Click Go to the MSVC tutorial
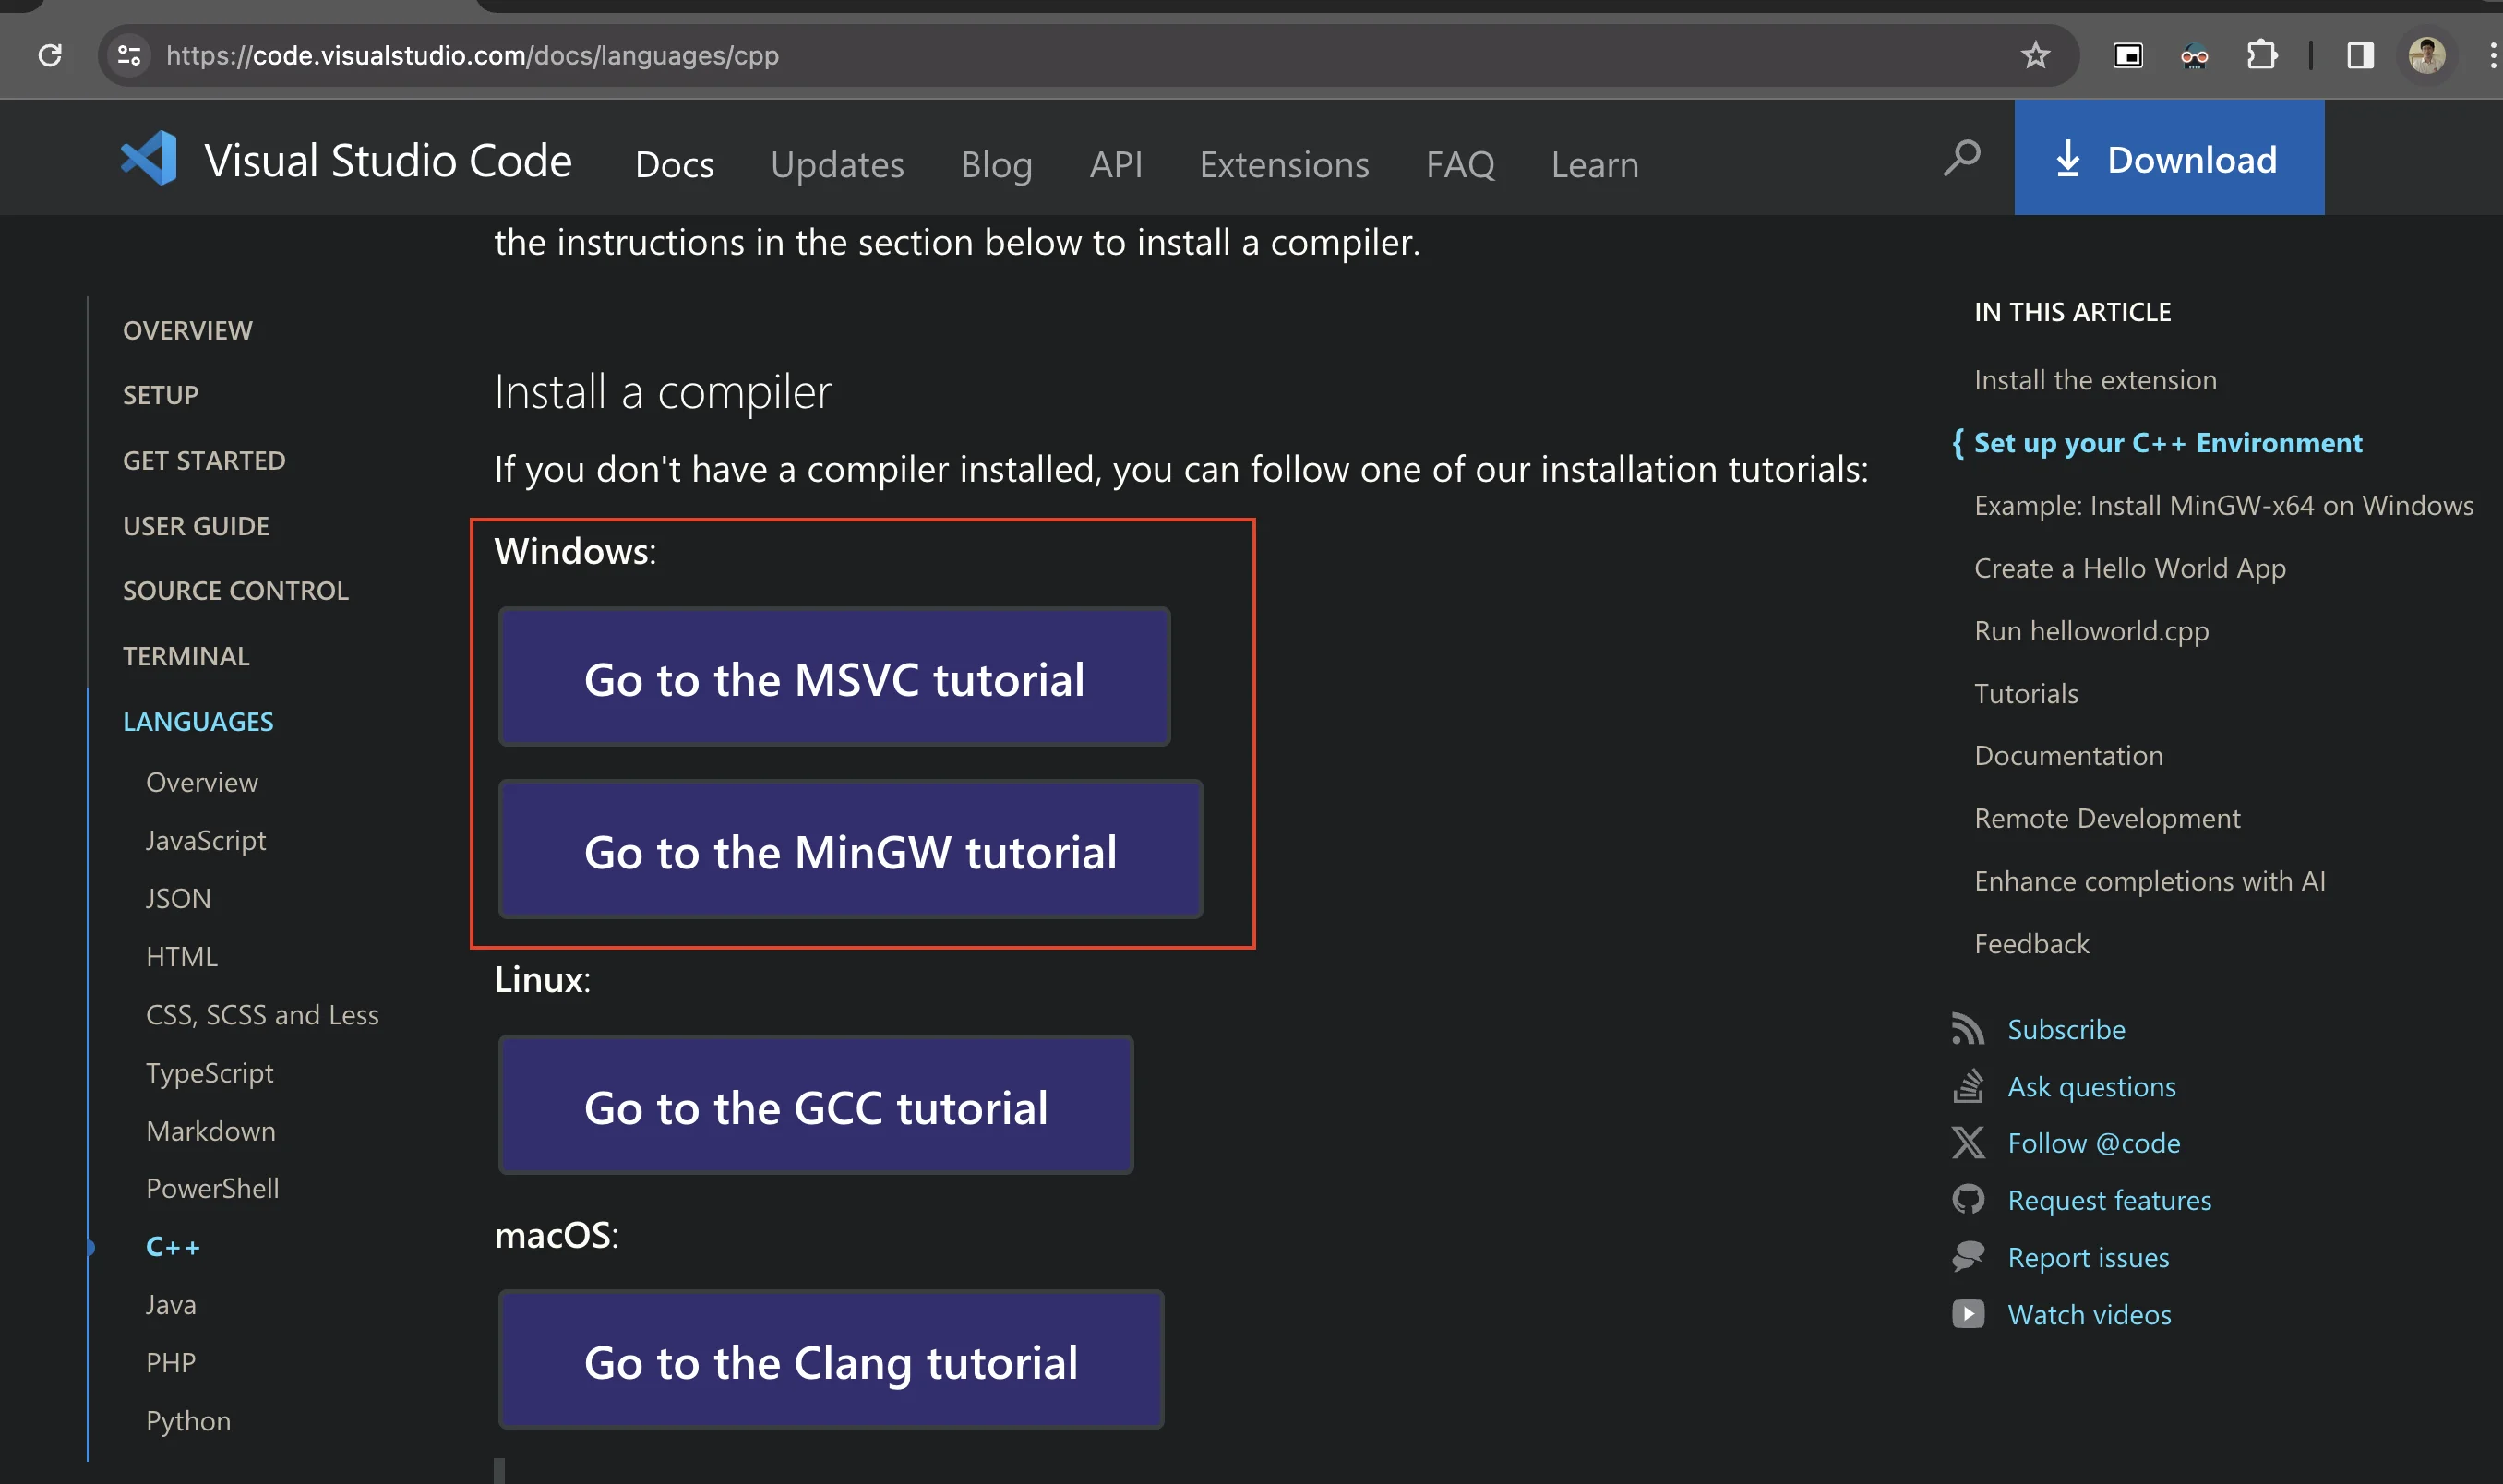The height and width of the screenshot is (1484, 2503). pos(834,677)
